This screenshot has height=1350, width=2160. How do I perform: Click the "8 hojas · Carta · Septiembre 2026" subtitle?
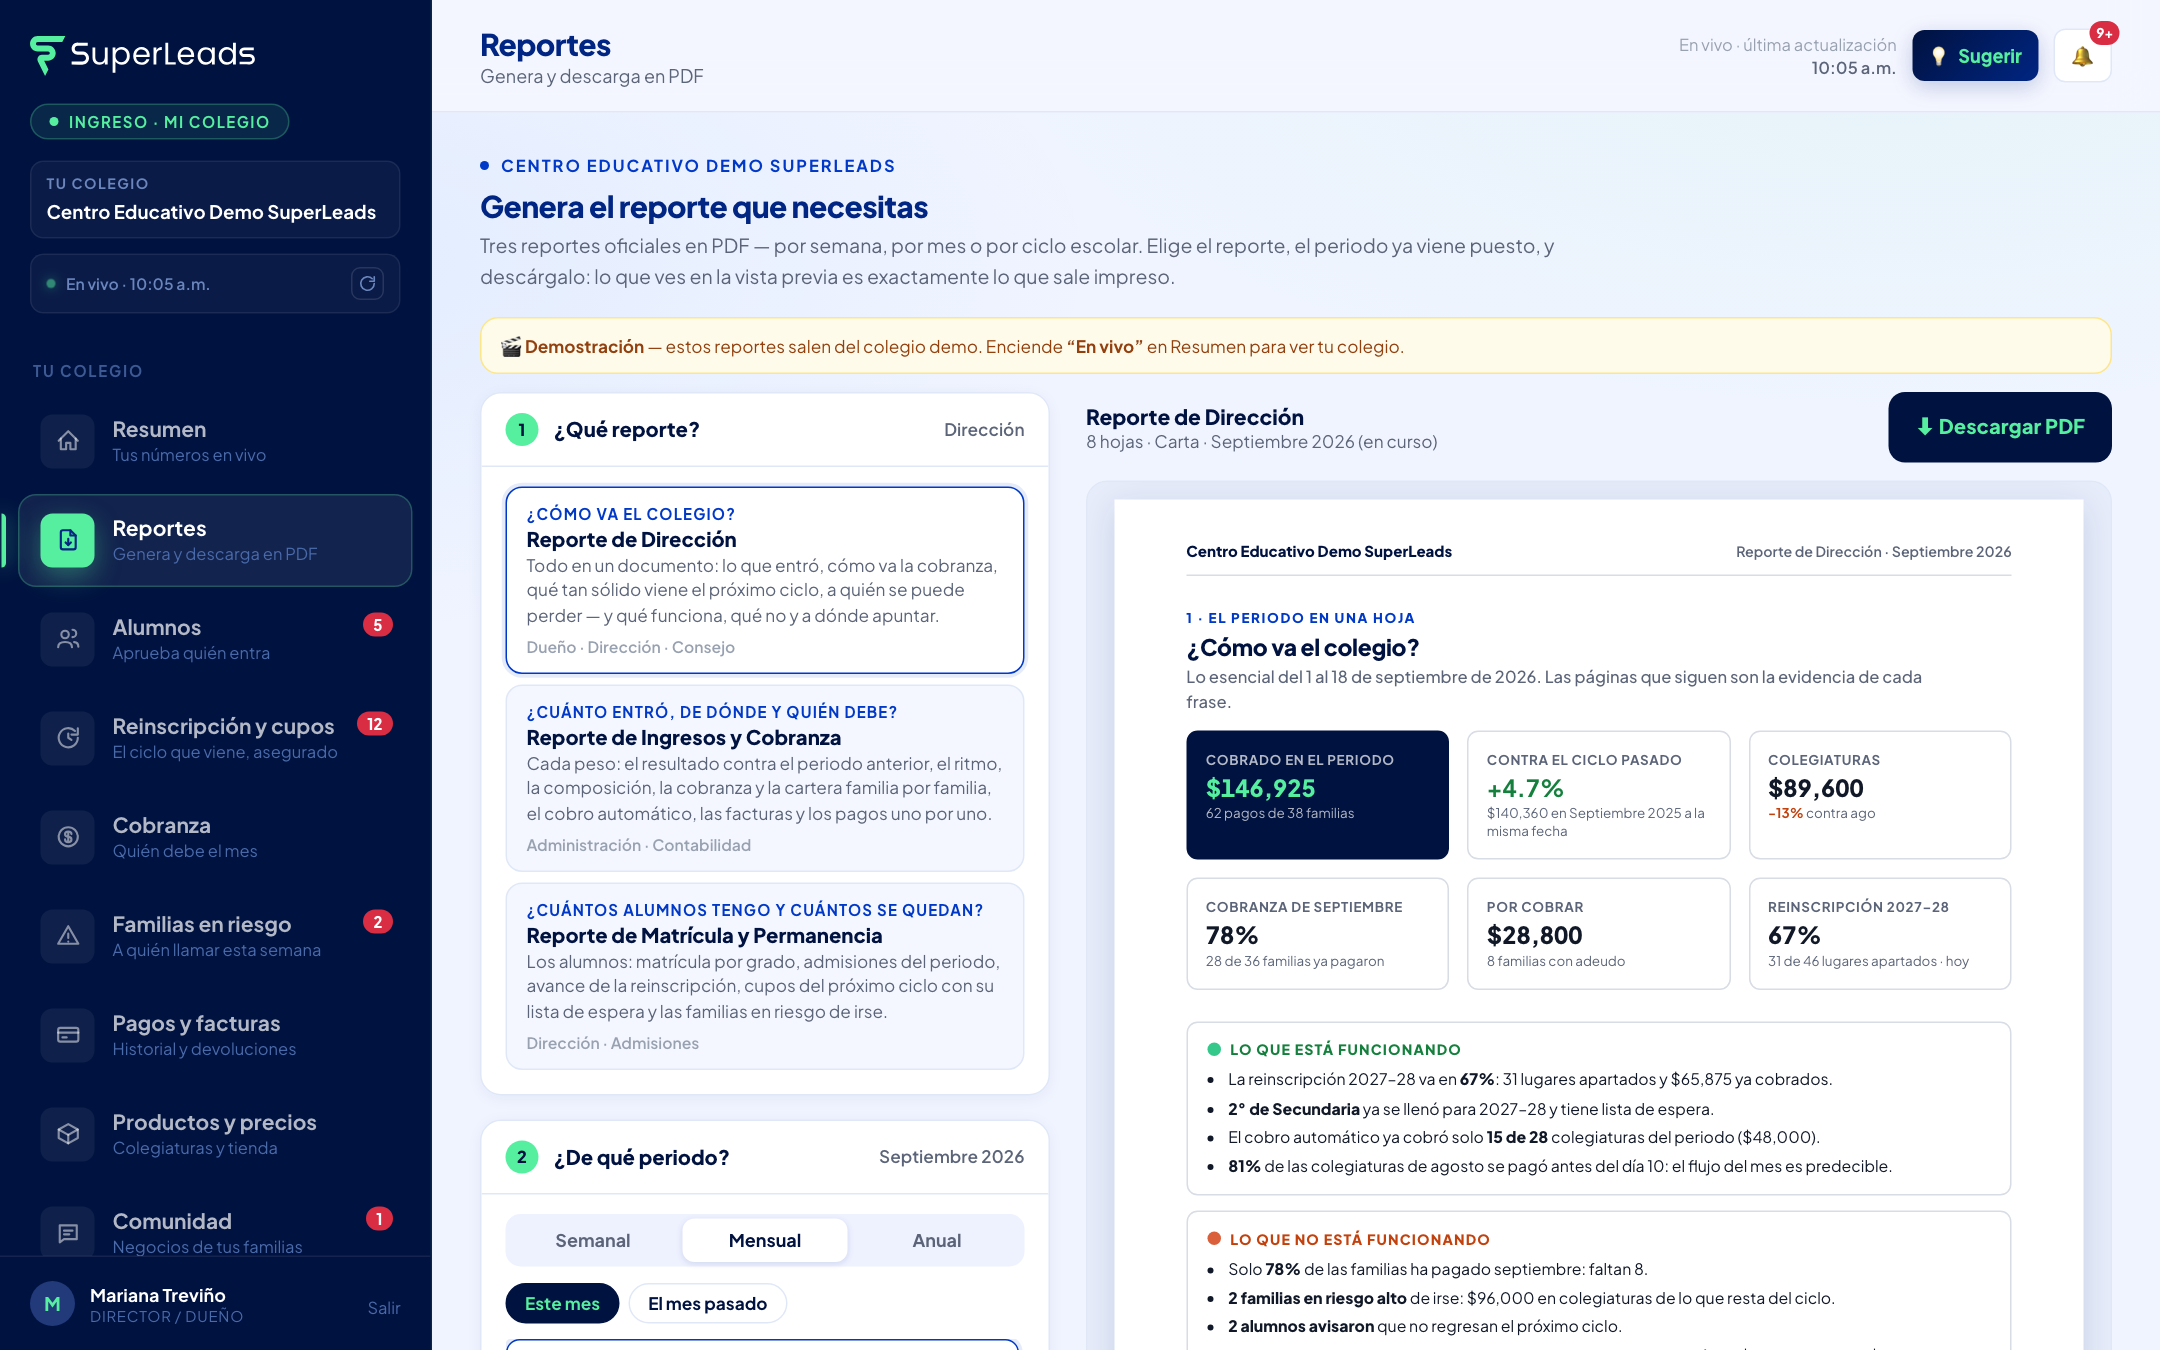tap(1262, 442)
